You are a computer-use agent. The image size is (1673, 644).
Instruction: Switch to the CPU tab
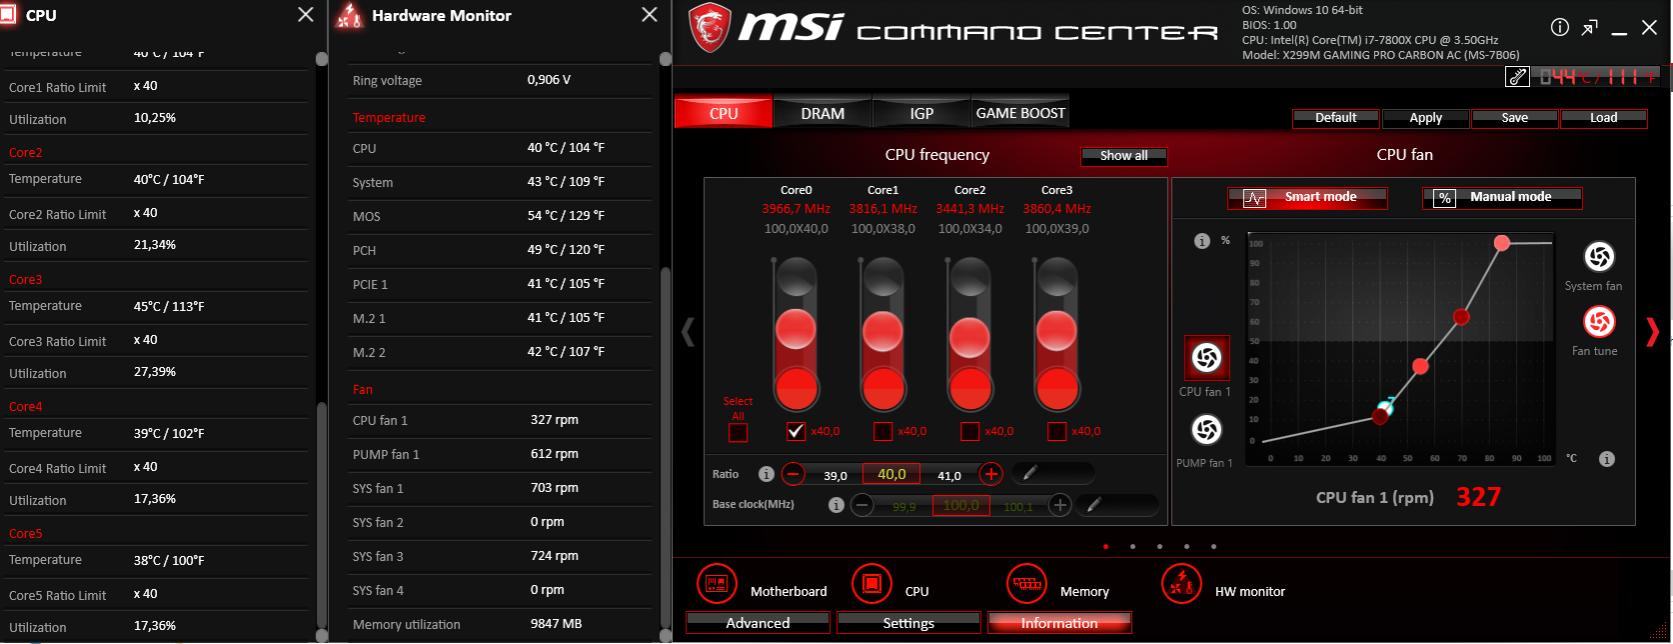(x=724, y=112)
